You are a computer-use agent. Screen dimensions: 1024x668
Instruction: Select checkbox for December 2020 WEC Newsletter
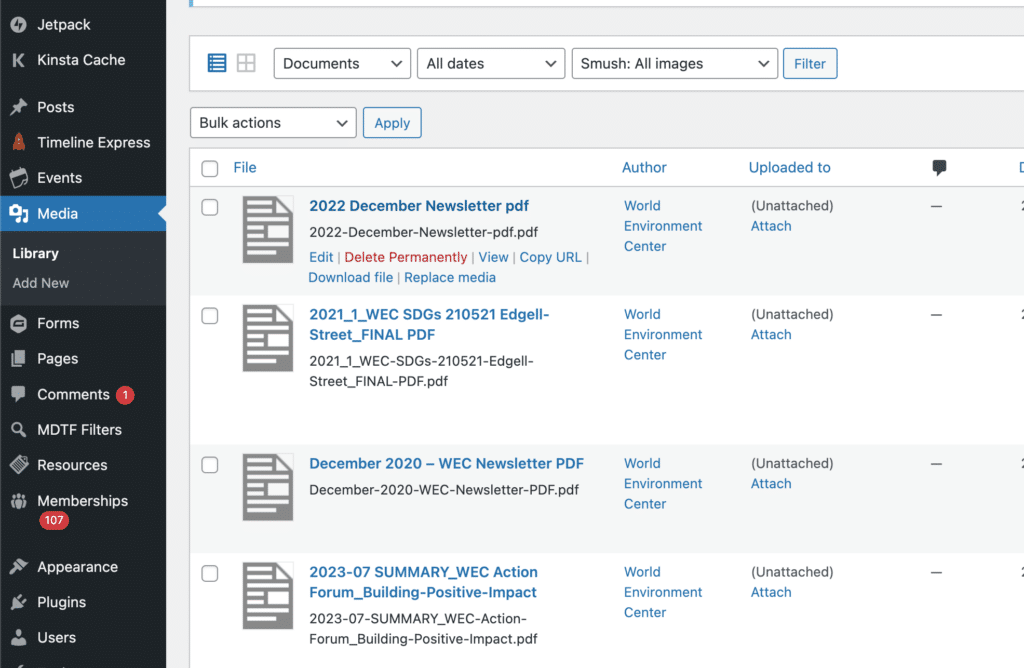coord(210,465)
